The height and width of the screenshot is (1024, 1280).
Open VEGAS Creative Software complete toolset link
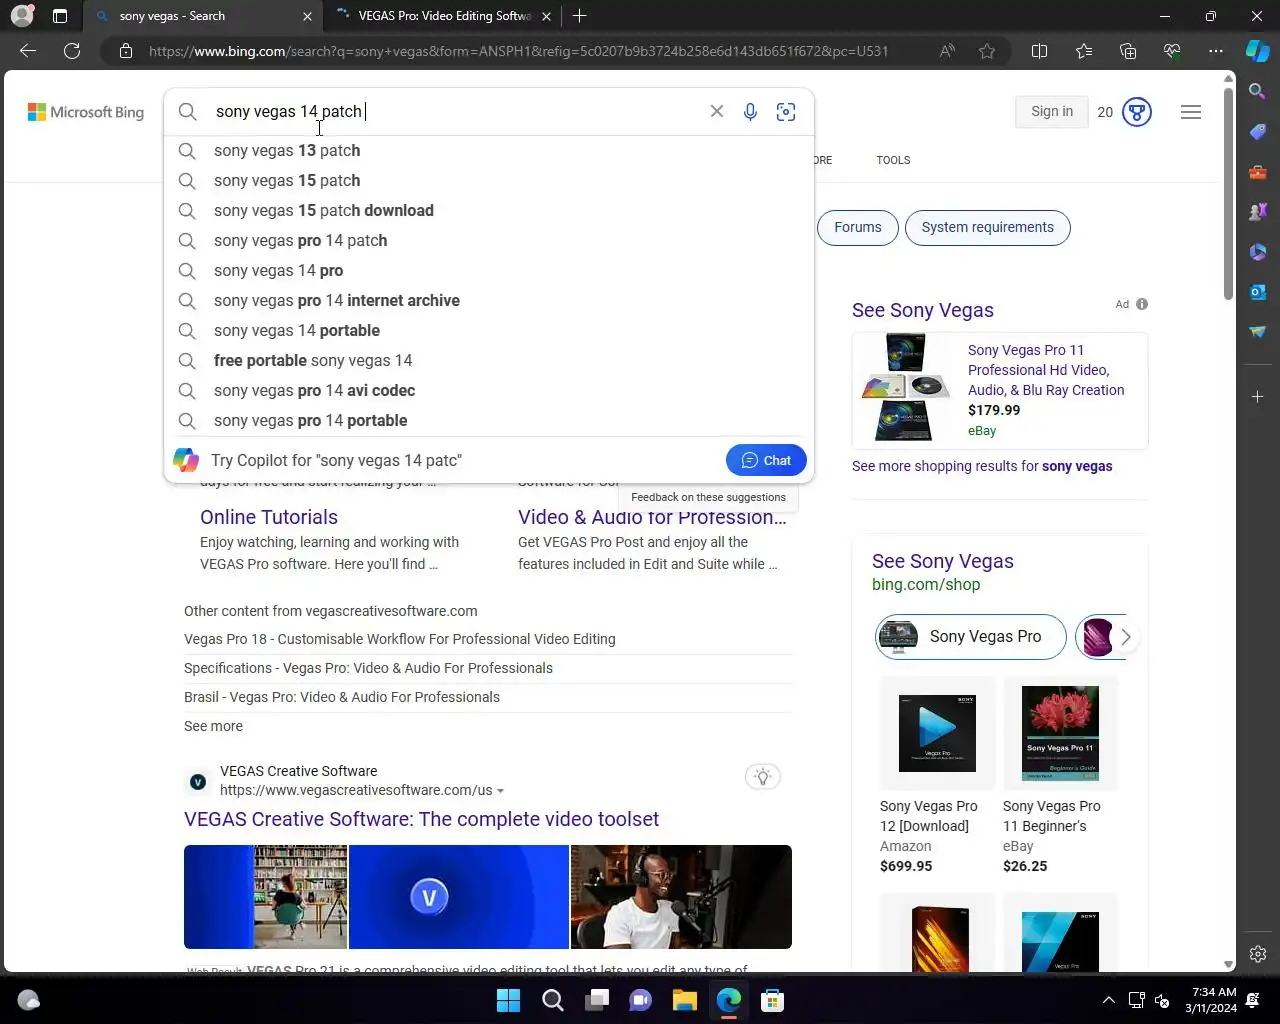point(421,819)
